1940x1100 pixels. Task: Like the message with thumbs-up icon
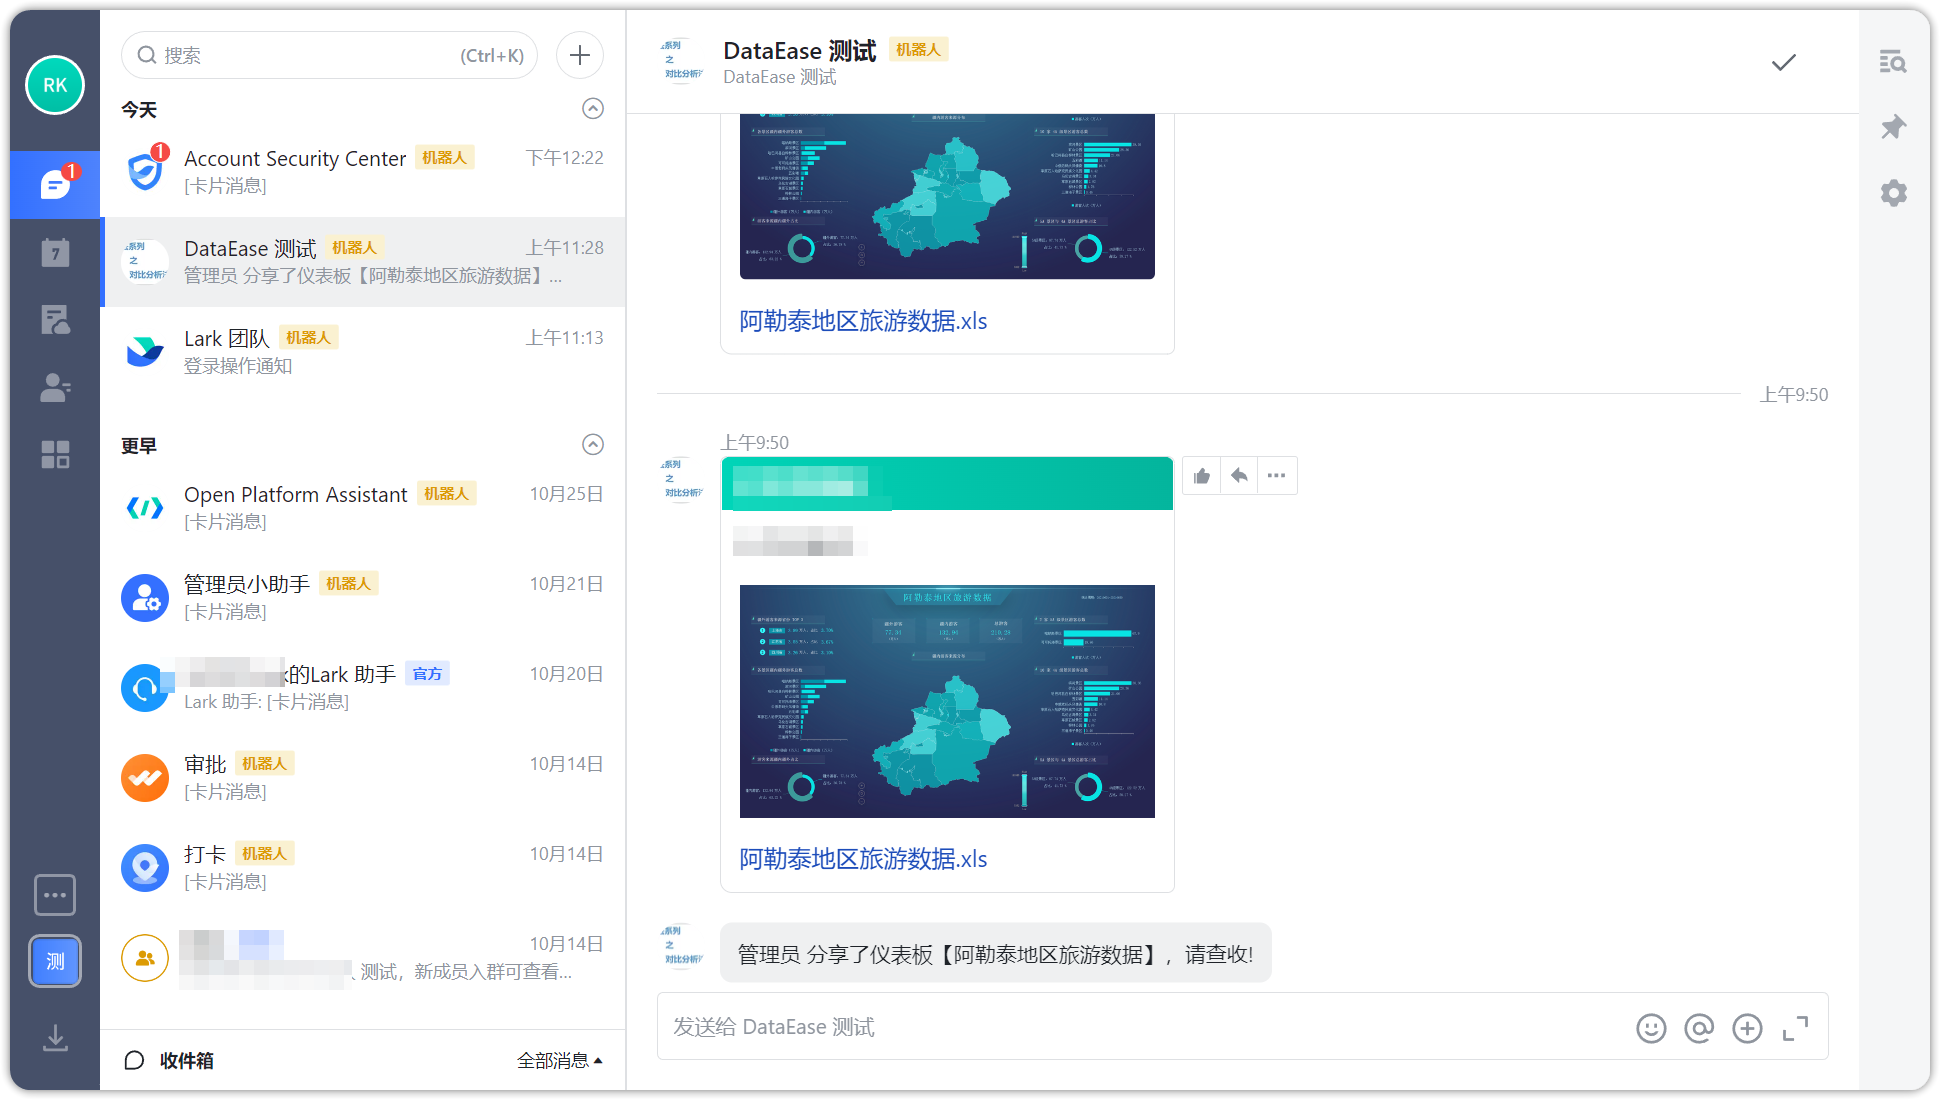[x=1202, y=476]
